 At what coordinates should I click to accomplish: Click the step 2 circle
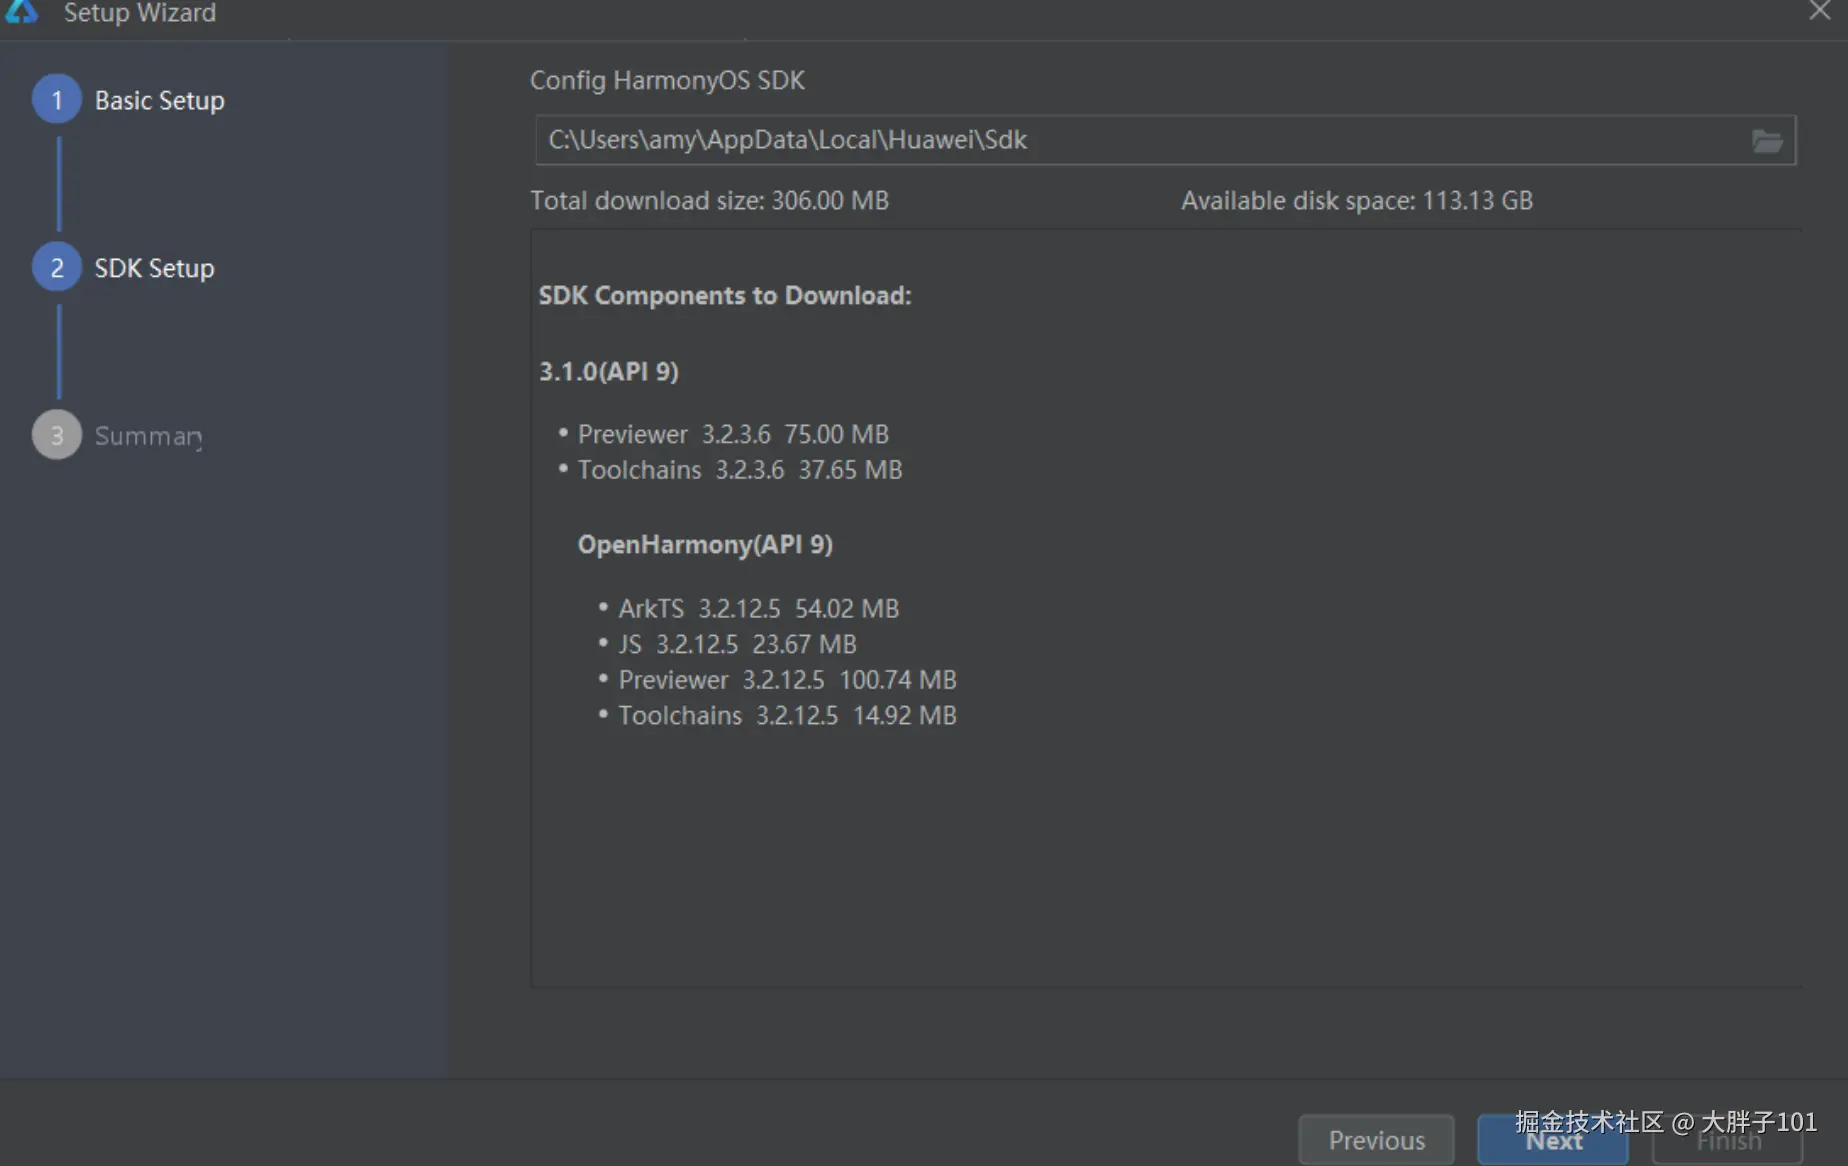(x=57, y=268)
